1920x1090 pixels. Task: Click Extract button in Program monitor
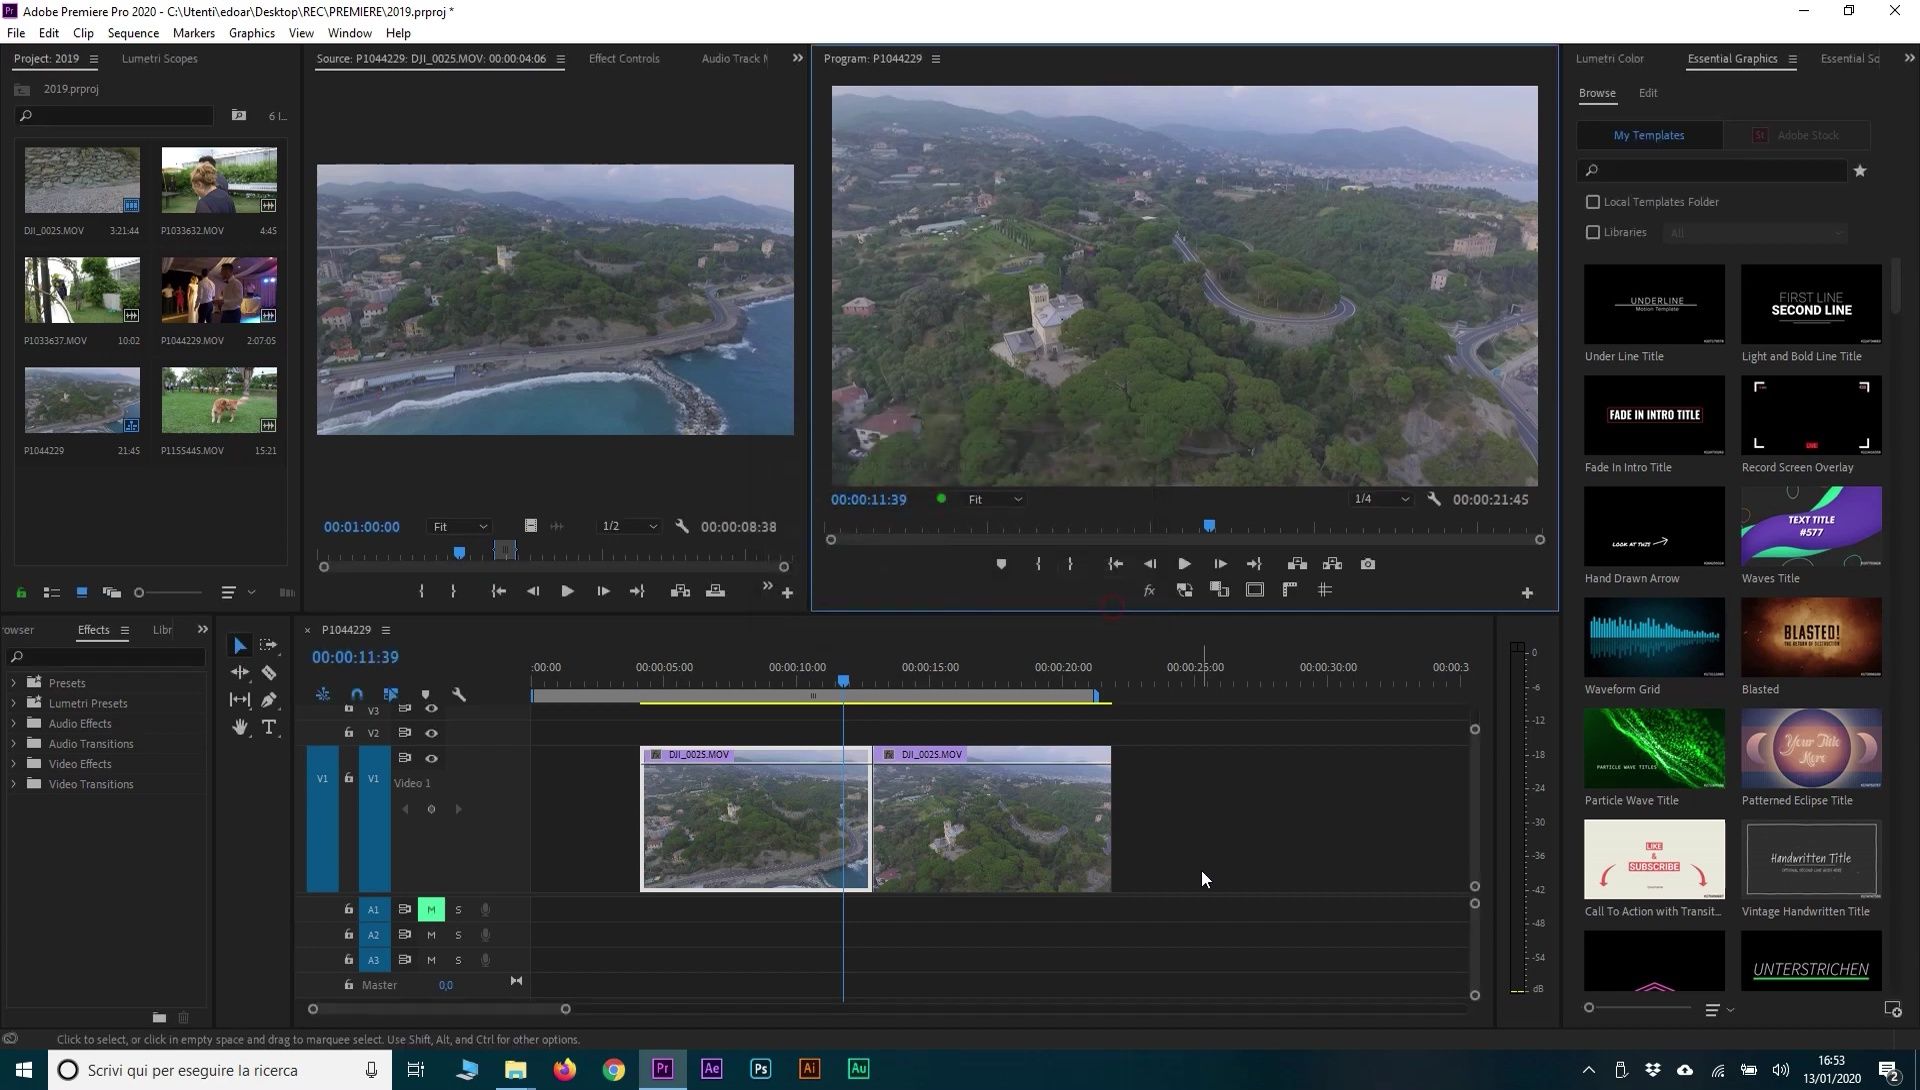1332,564
